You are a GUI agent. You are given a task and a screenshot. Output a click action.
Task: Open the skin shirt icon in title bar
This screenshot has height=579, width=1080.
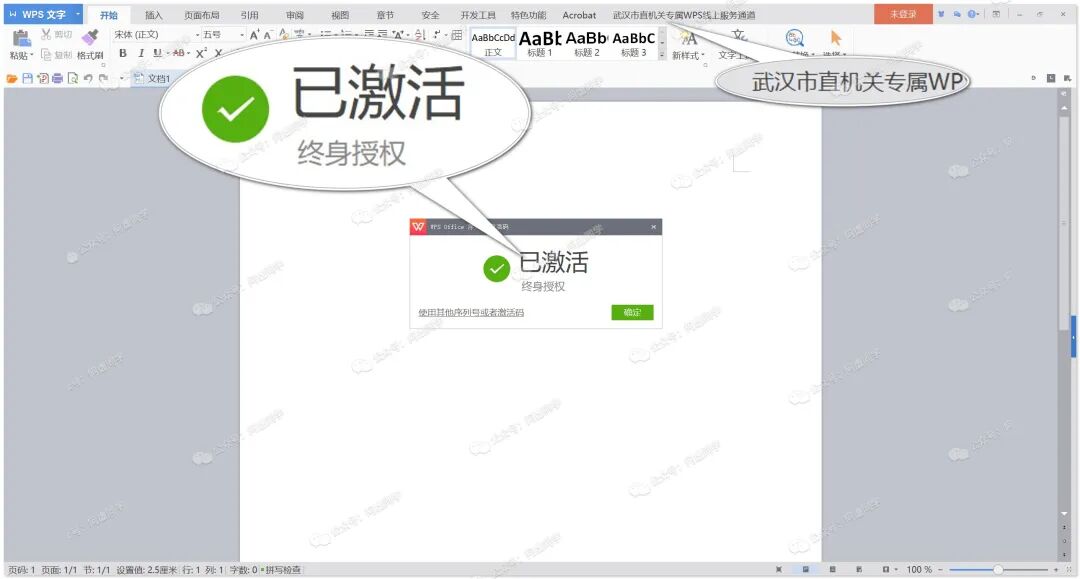point(941,14)
